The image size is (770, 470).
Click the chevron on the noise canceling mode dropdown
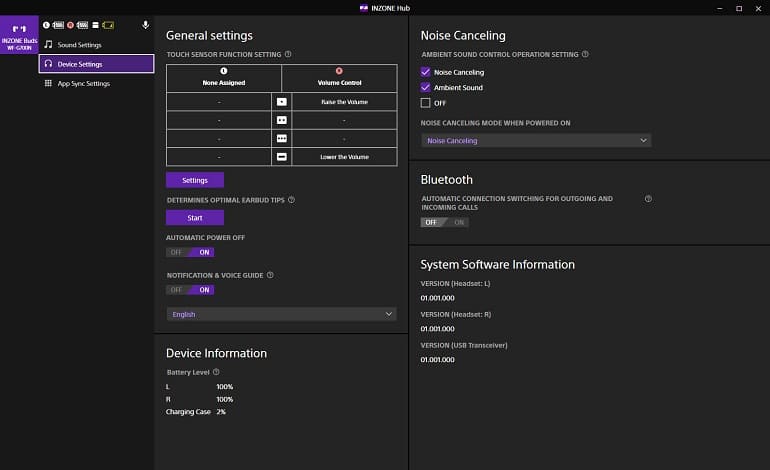[643, 140]
